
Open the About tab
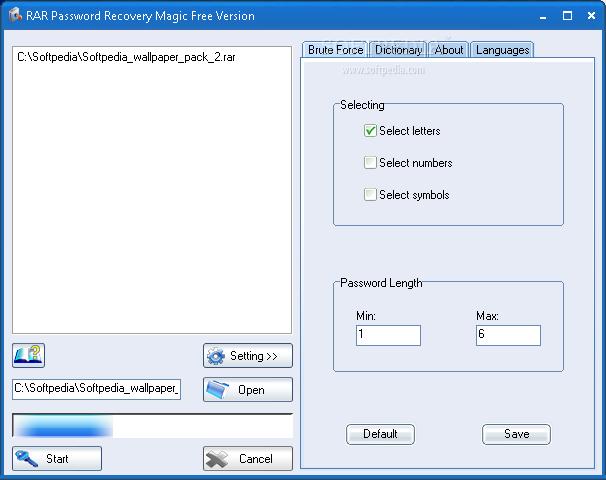point(449,50)
